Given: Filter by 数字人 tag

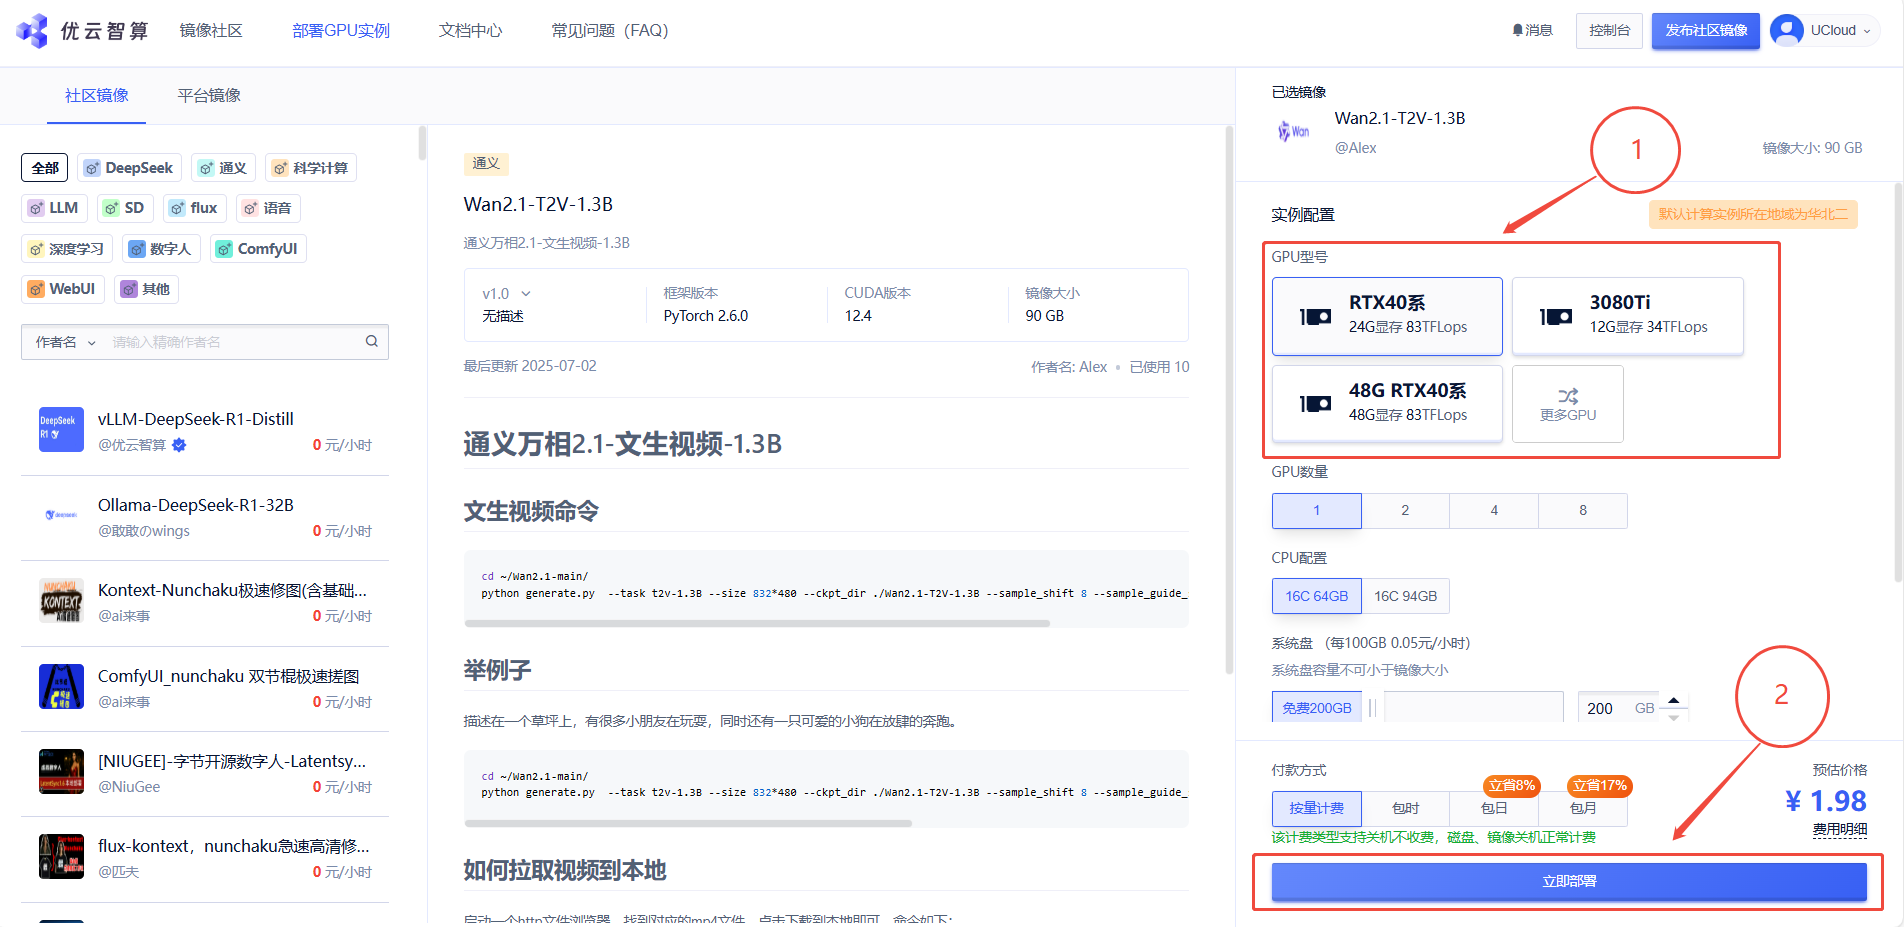Looking at the screenshot, I should [x=161, y=249].
